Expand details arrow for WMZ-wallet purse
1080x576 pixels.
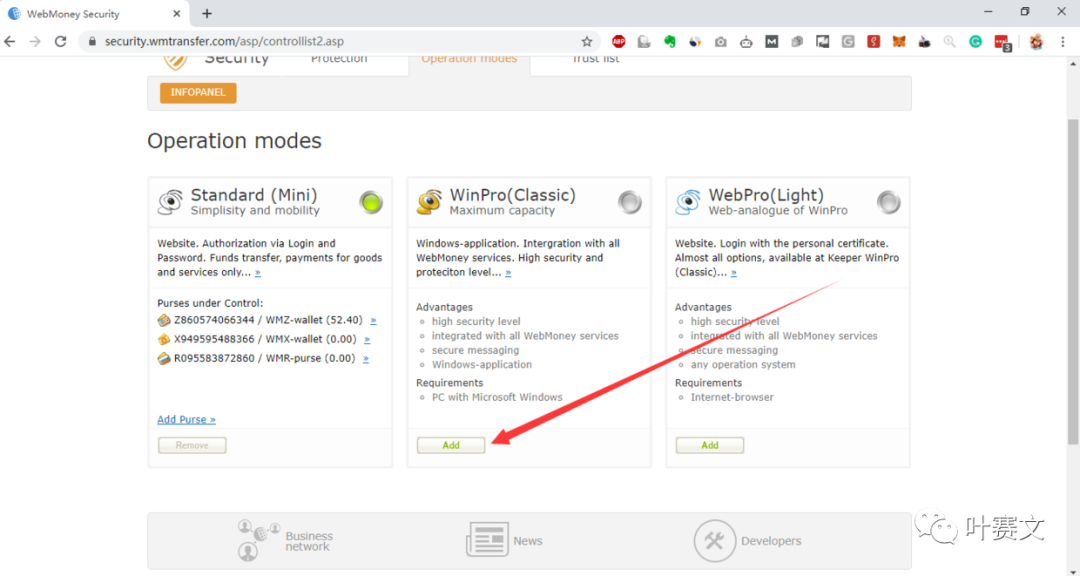coord(373,321)
